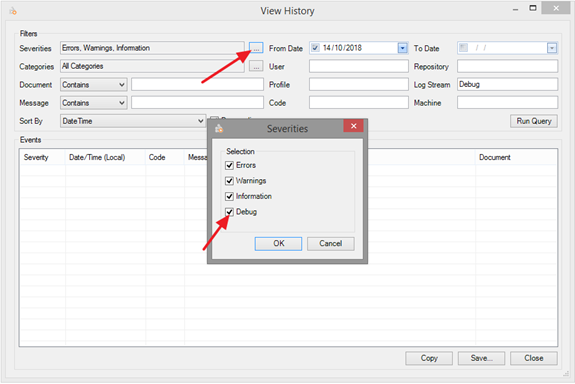This screenshot has height=384, width=575.
Task: Open To Date calendar dropdown
Action: [x=552, y=48]
